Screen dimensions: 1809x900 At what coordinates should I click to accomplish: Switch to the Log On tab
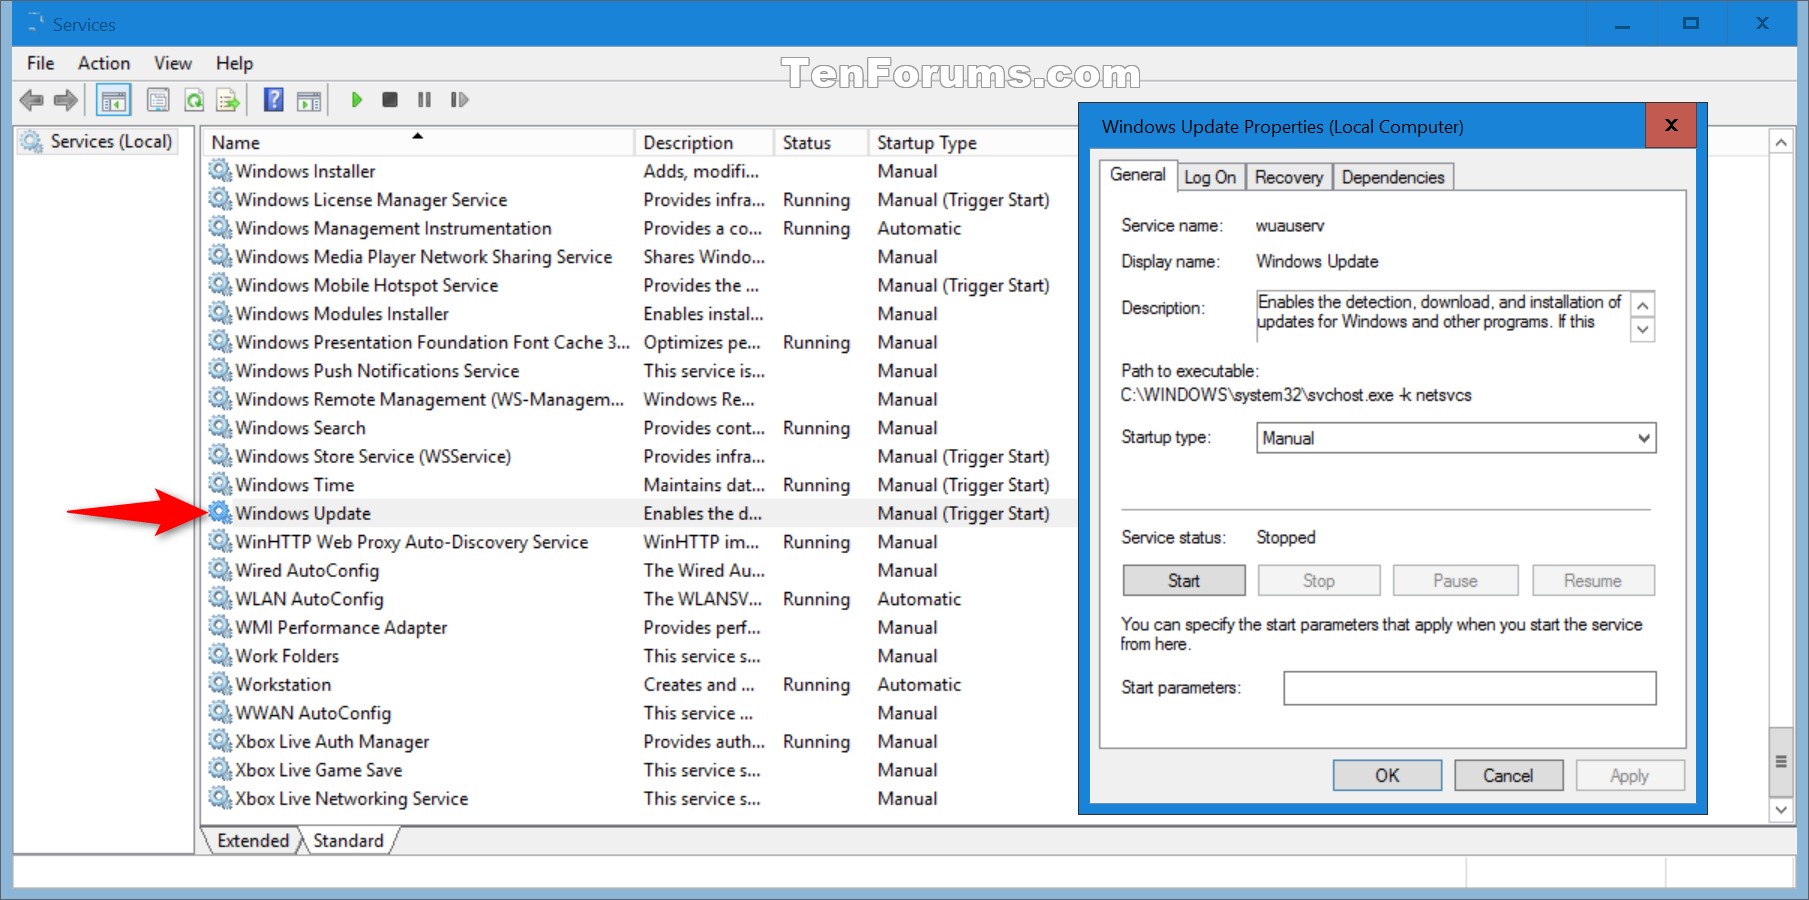(x=1210, y=177)
